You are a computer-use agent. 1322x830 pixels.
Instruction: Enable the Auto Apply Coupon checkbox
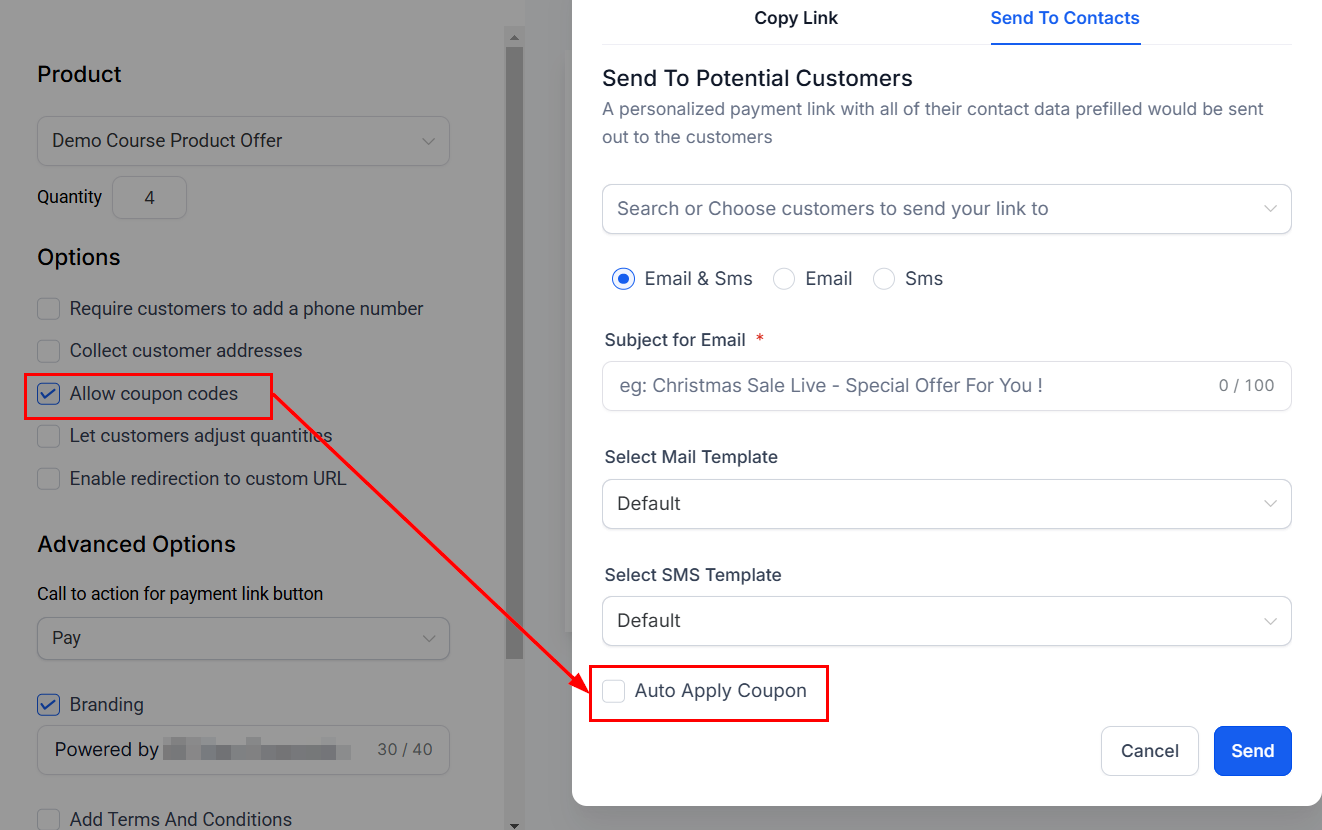[614, 691]
